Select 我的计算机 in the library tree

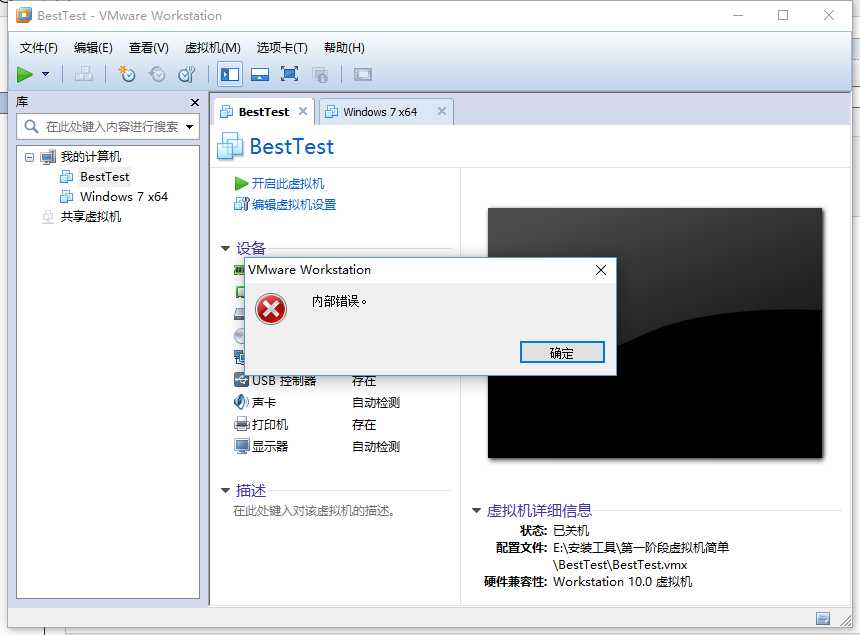(x=90, y=157)
